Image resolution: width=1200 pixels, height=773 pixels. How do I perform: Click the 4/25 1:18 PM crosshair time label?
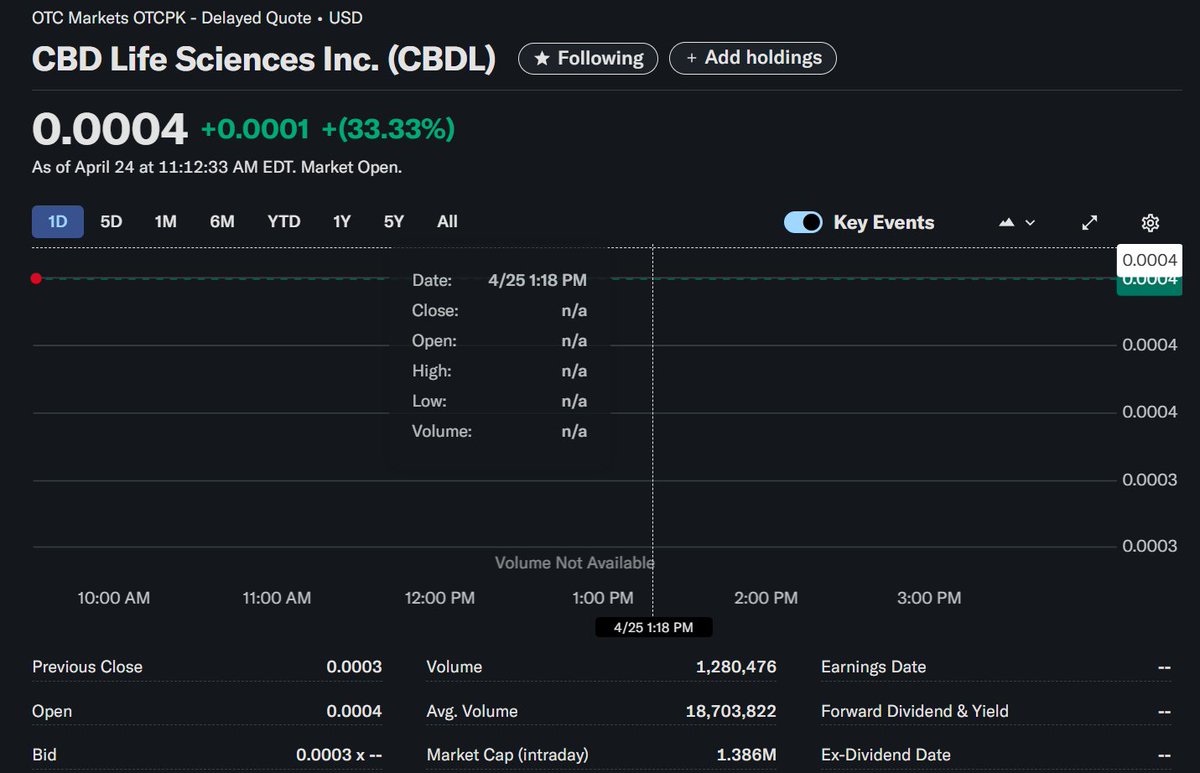click(654, 627)
